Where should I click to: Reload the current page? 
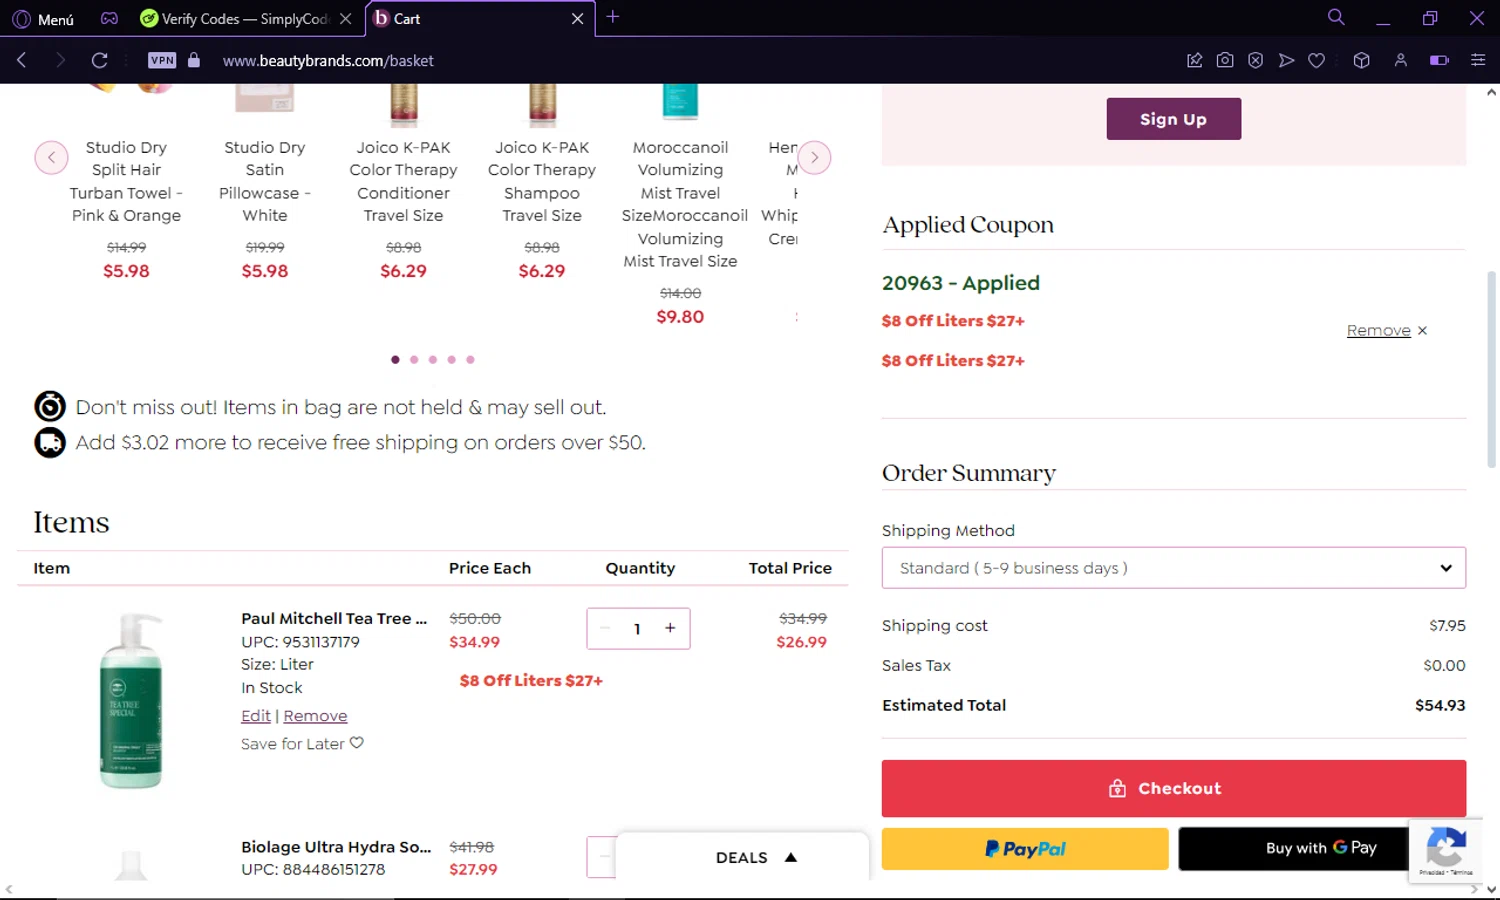coord(99,60)
